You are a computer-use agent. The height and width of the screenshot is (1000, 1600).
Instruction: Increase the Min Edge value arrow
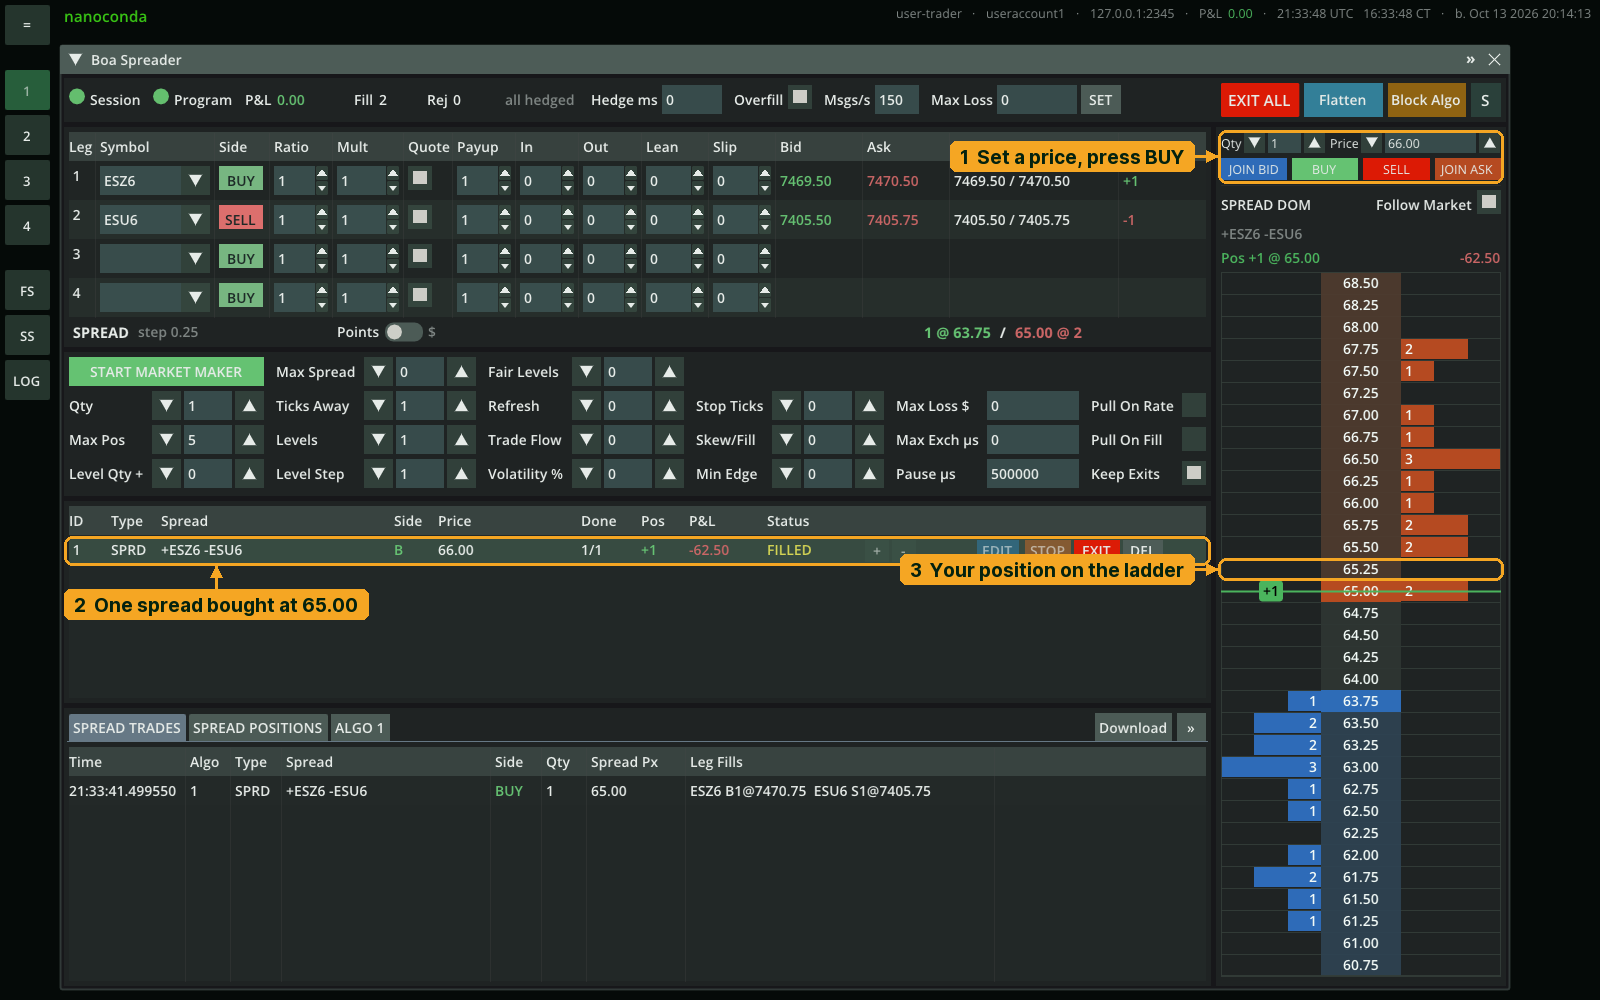(869, 474)
